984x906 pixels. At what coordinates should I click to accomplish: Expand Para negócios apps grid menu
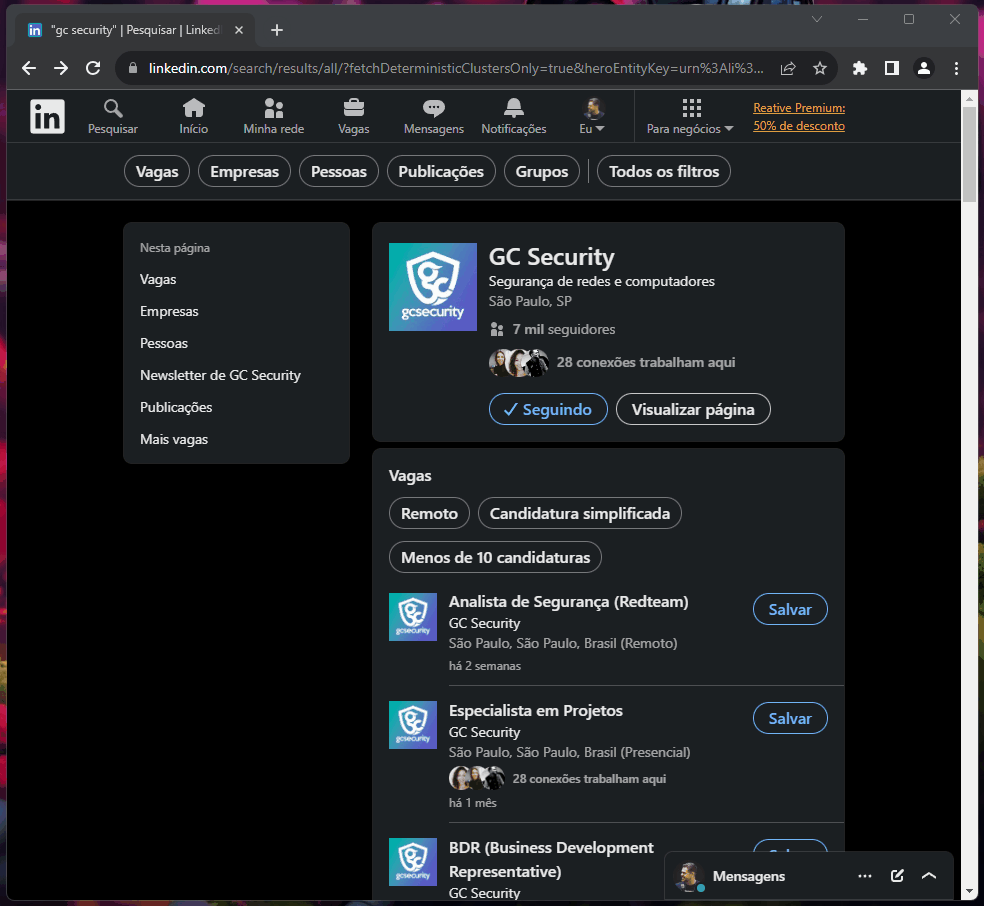coord(690,117)
